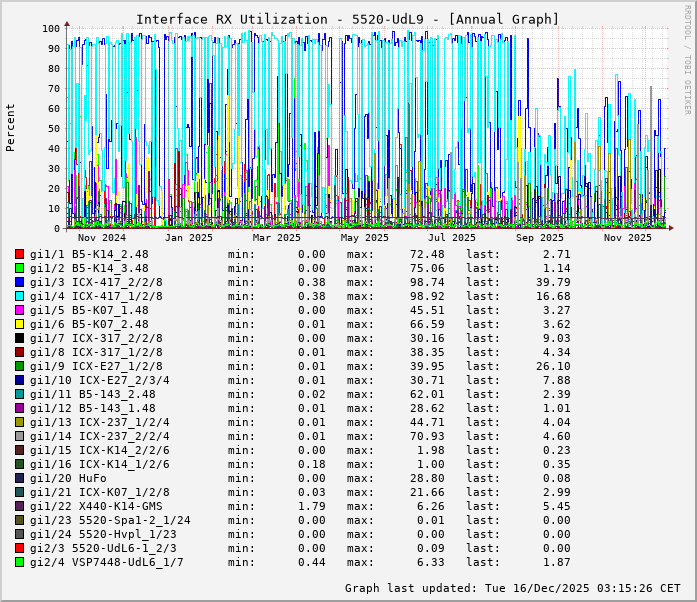Click min value 1.79 for gi1/22

click(x=312, y=506)
